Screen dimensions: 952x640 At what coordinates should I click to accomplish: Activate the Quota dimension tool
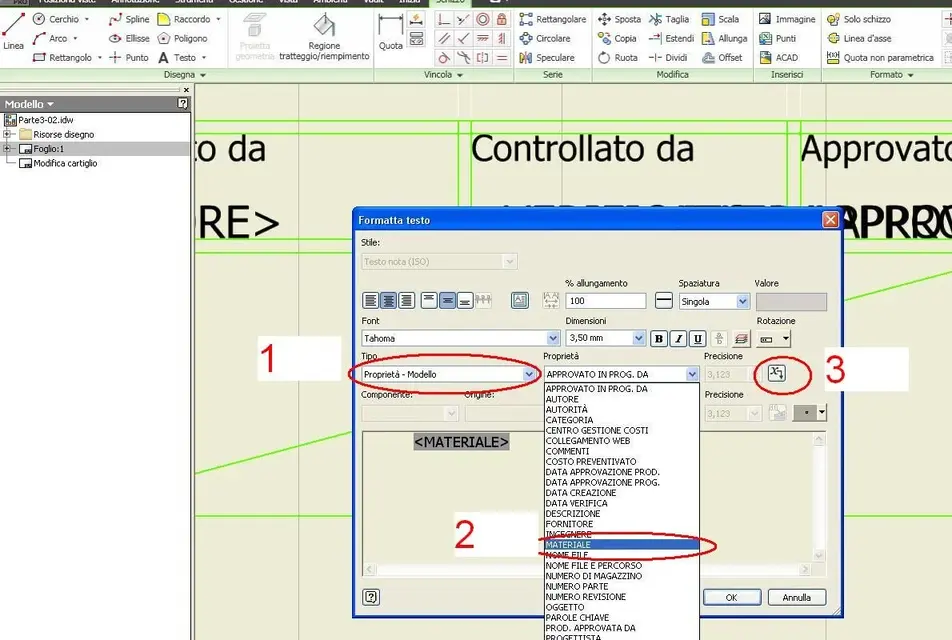point(390,32)
